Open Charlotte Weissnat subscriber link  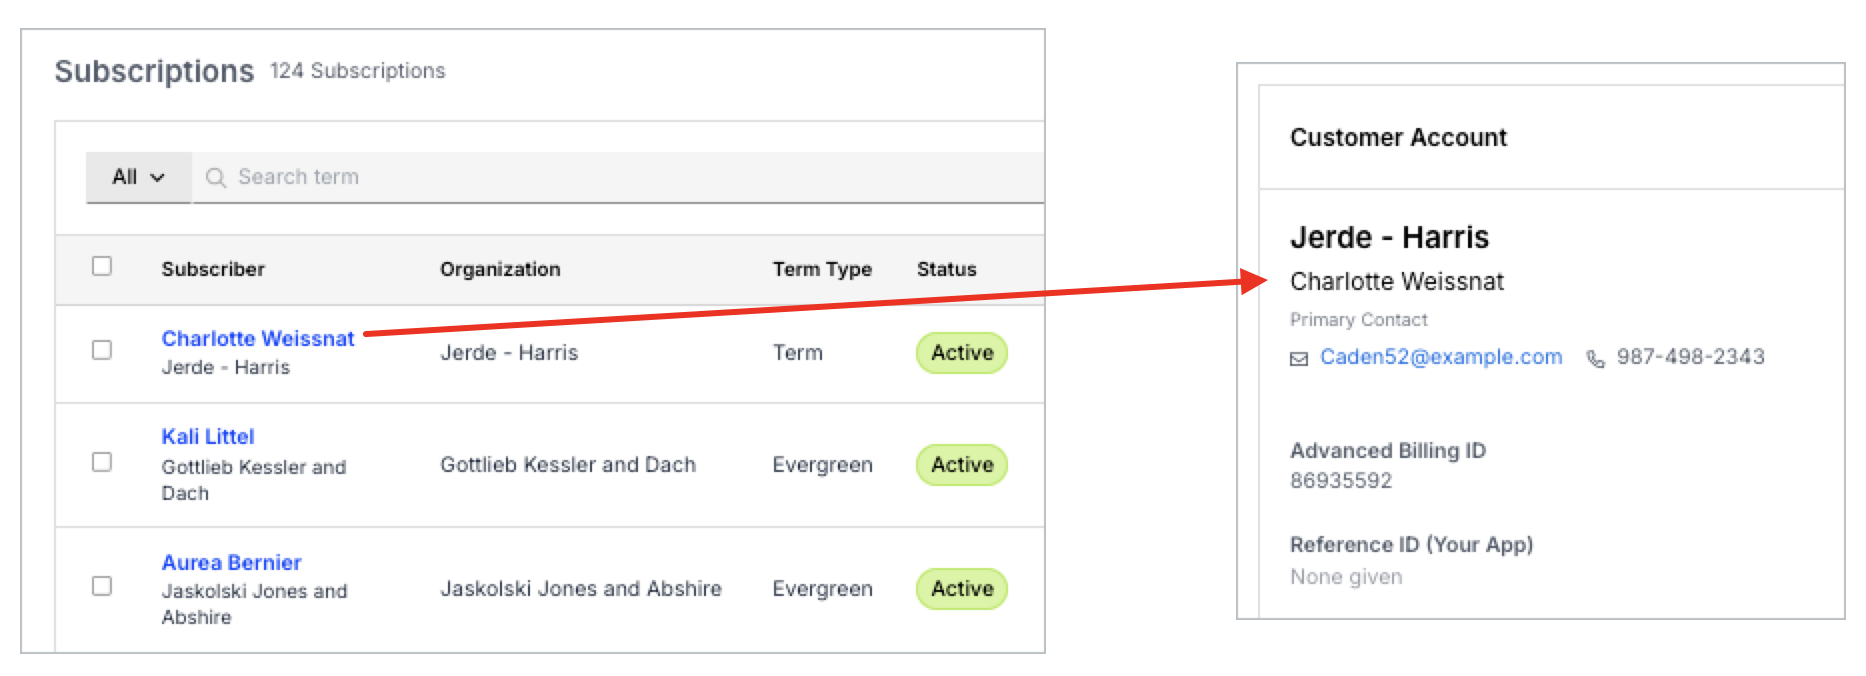258,339
